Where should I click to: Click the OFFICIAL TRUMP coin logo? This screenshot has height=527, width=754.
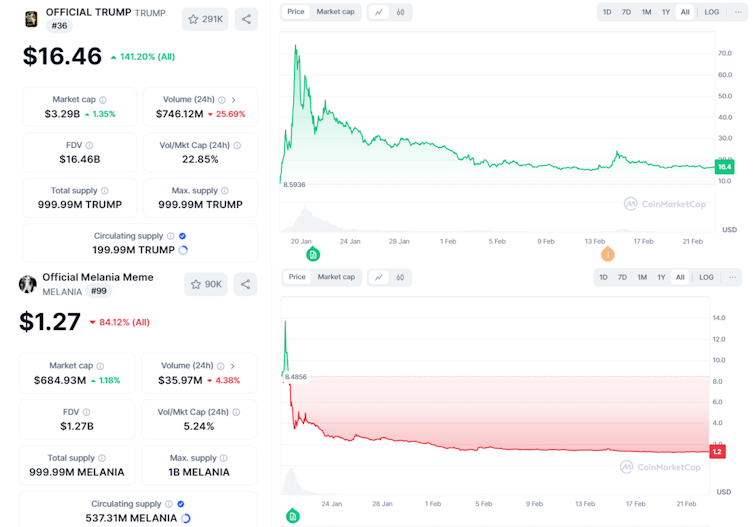tap(31, 18)
